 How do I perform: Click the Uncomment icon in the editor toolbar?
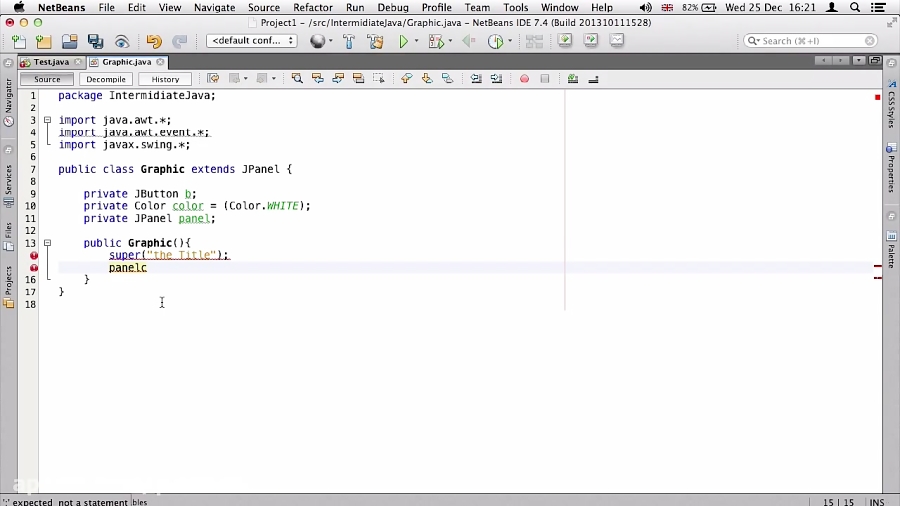tap(593, 79)
